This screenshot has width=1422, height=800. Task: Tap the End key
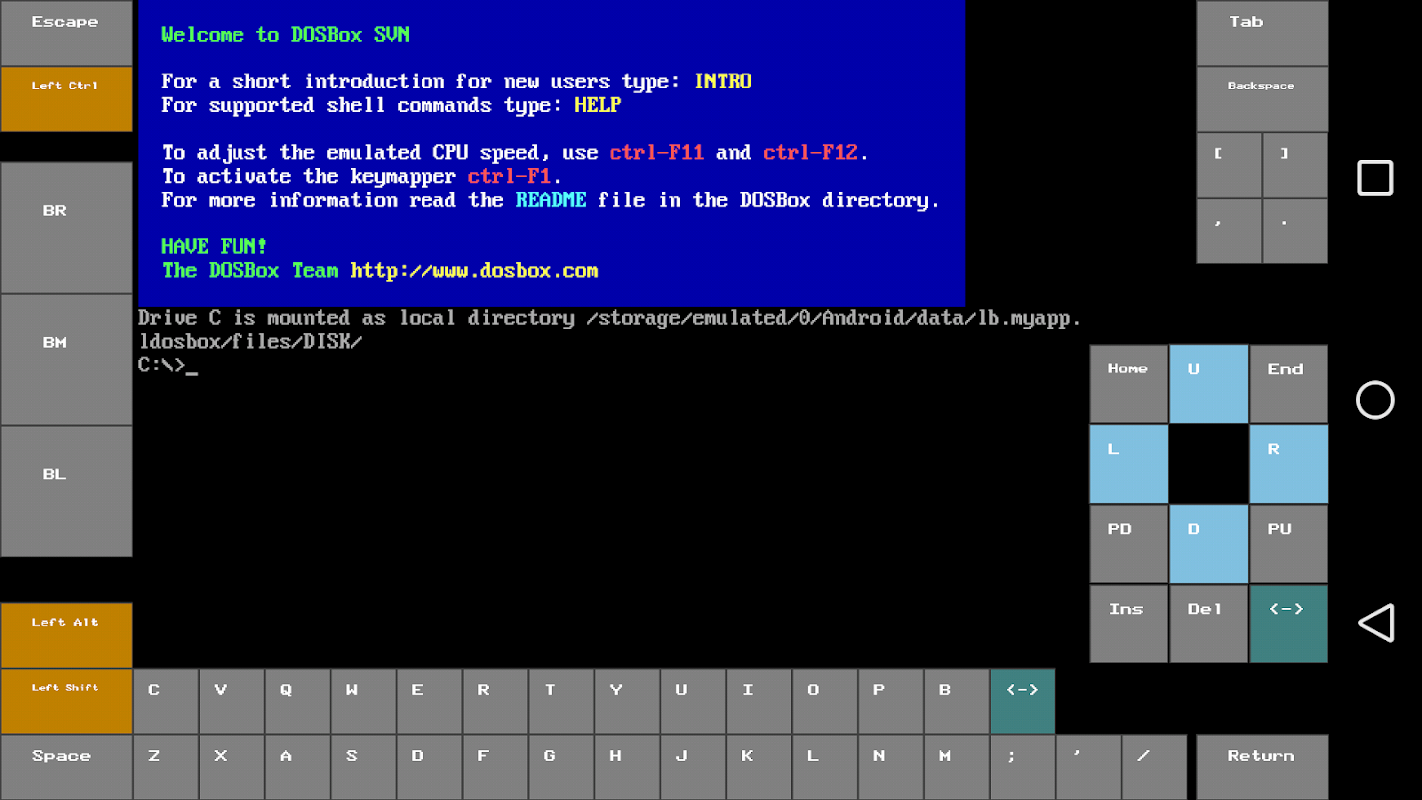coord(1289,384)
